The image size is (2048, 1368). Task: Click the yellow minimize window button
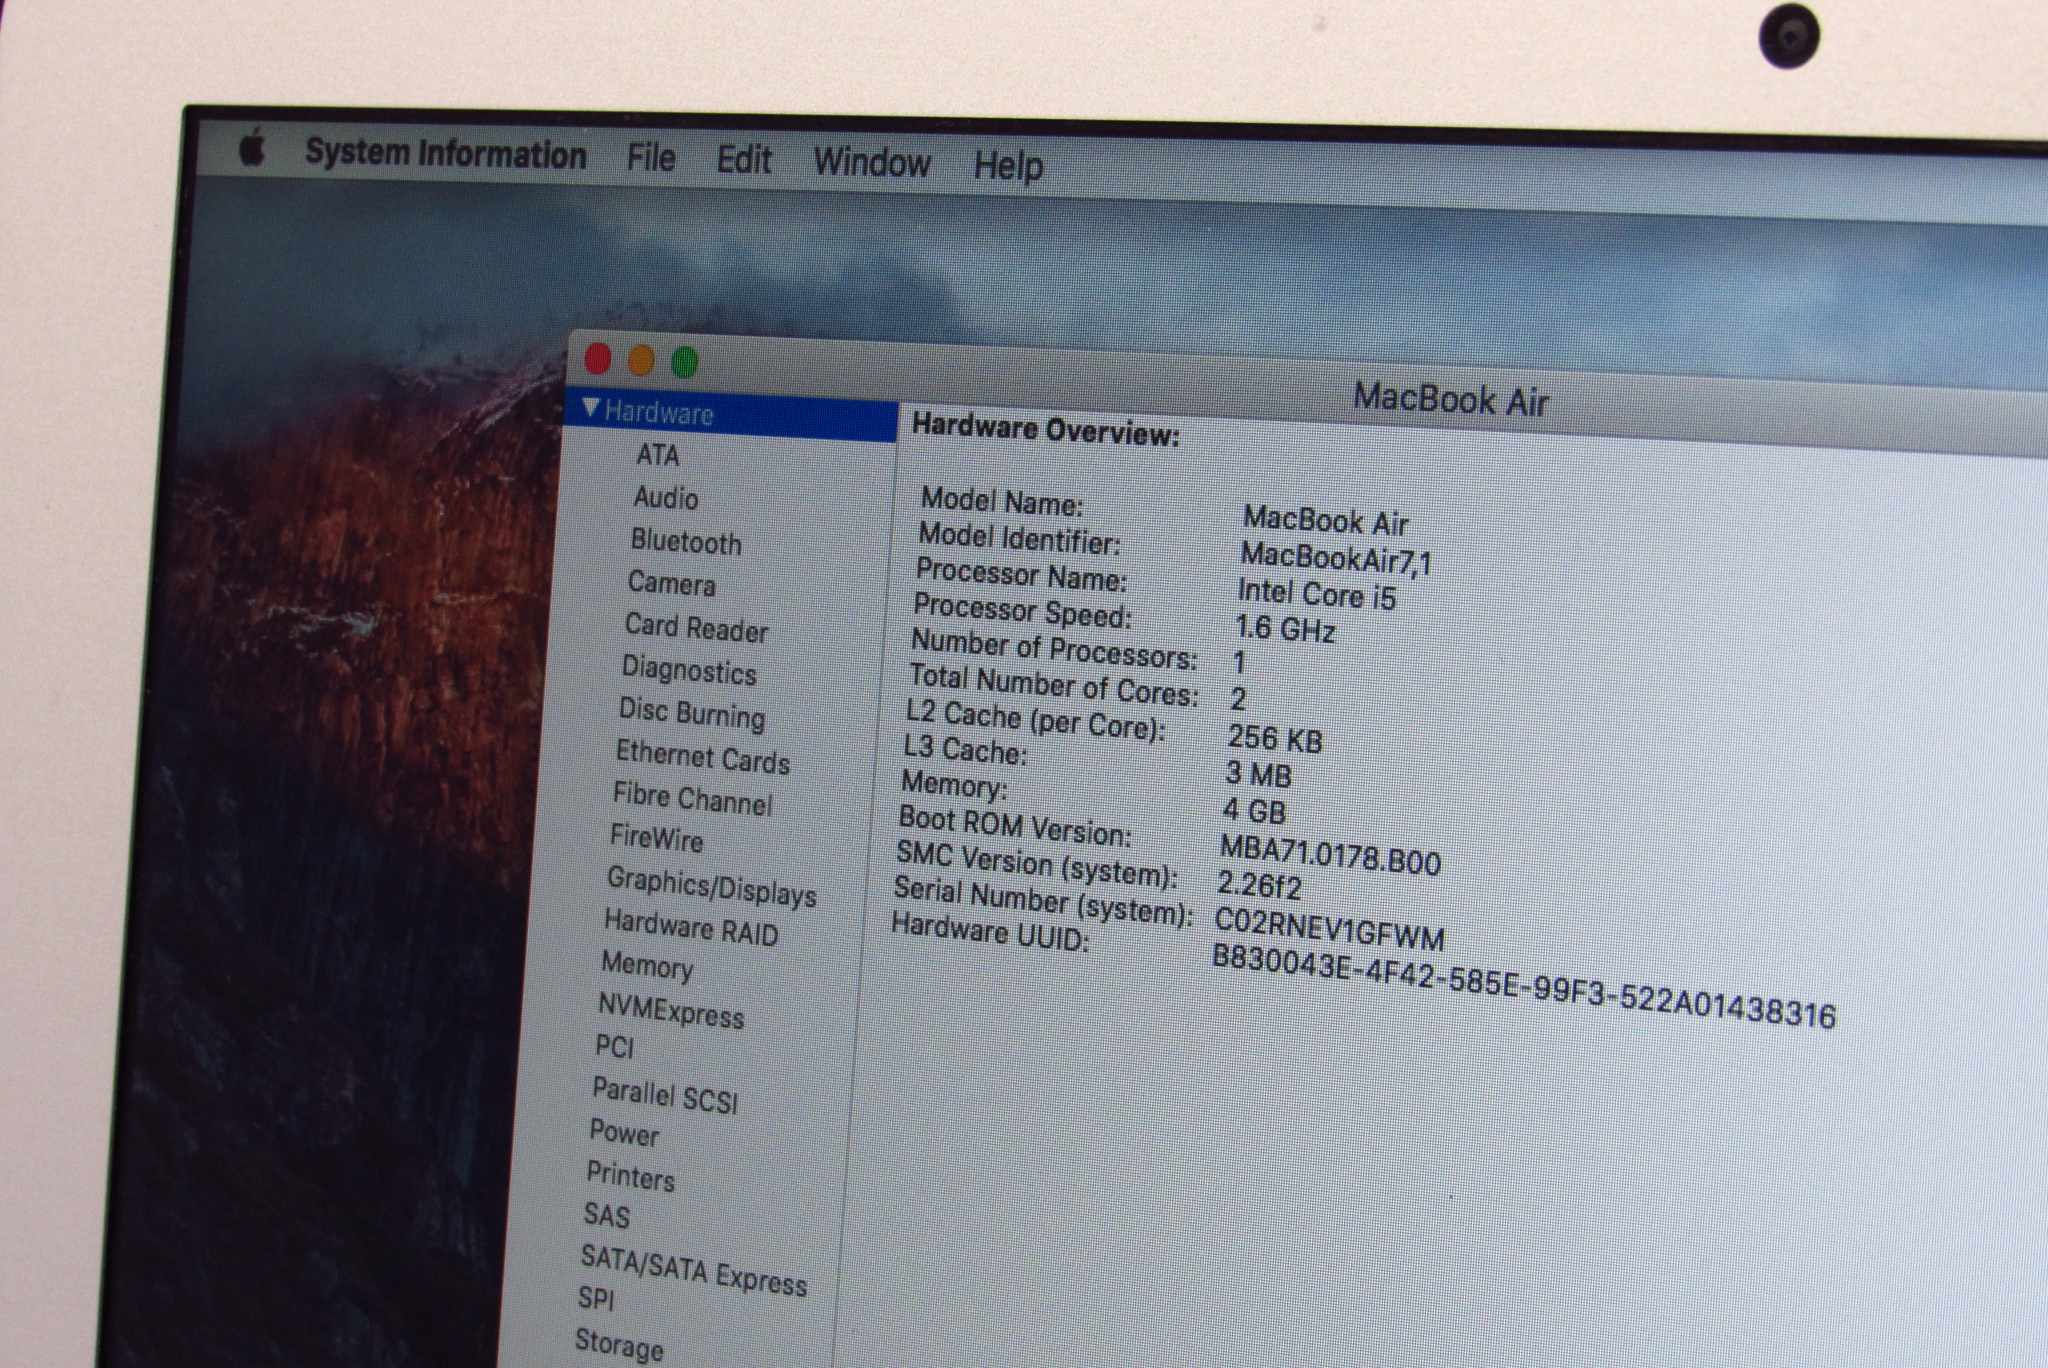click(641, 360)
